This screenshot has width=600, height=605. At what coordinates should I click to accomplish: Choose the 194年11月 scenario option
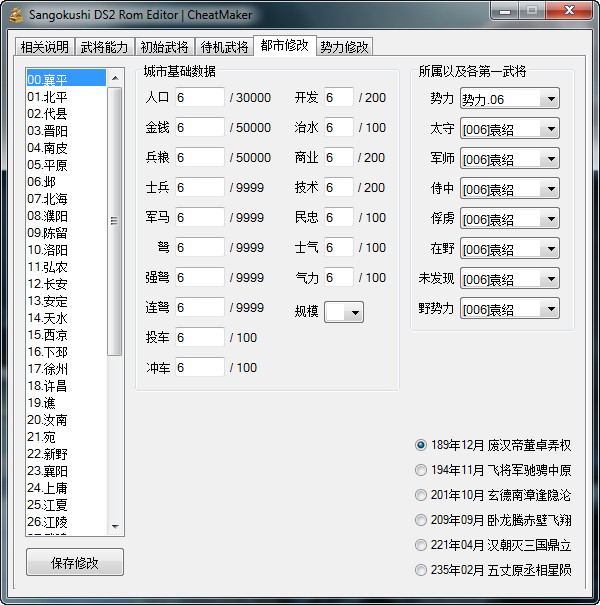[x=421, y=470]
